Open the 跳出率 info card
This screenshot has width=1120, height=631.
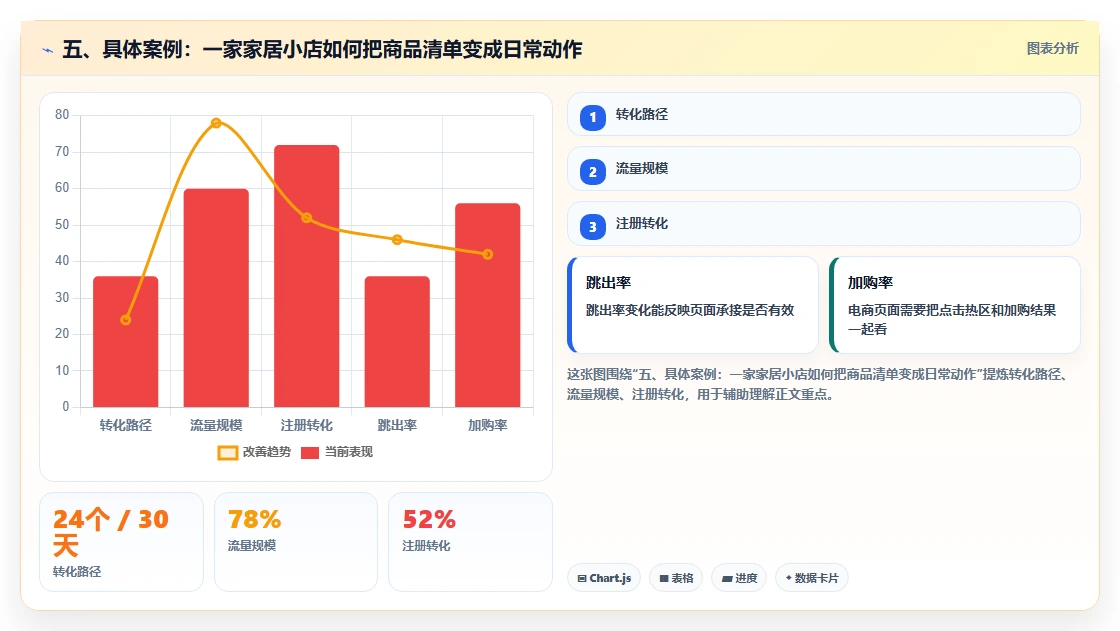693,305
